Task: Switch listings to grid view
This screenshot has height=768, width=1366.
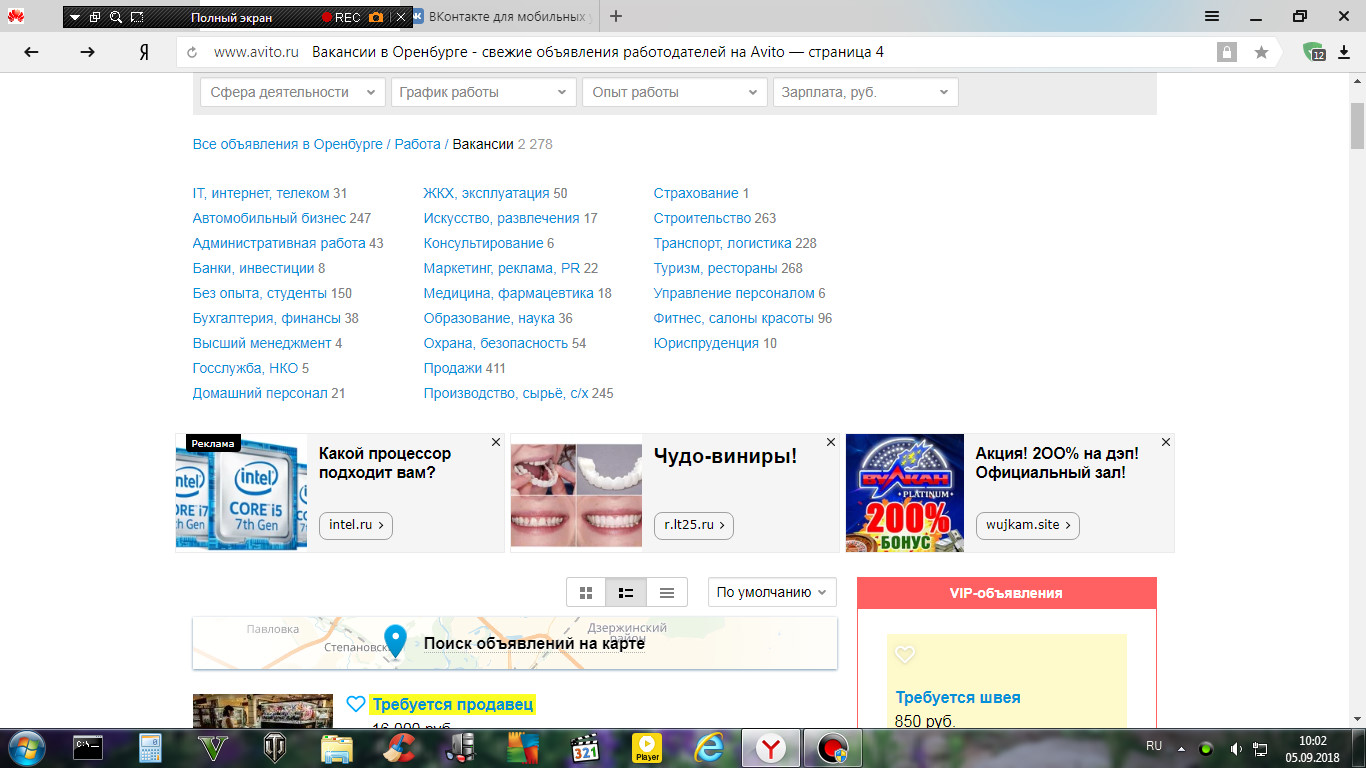Action: coord(586,592)
